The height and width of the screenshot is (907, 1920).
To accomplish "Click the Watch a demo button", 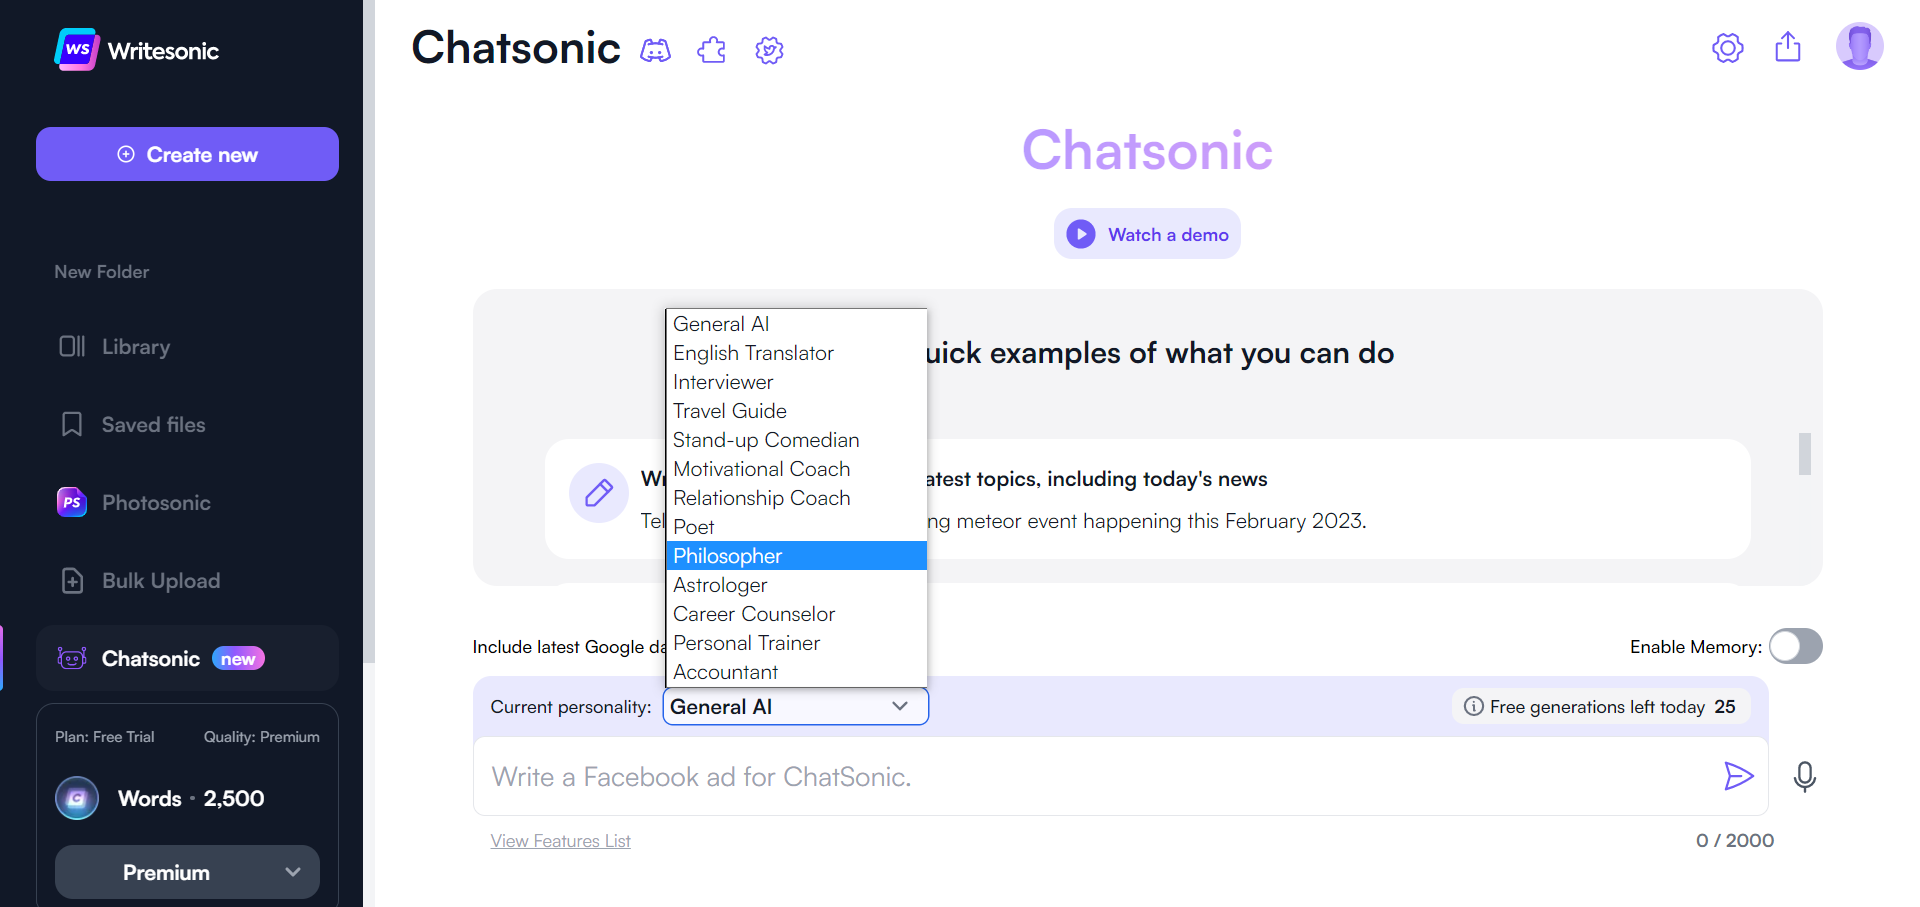I will [1147, 234].
